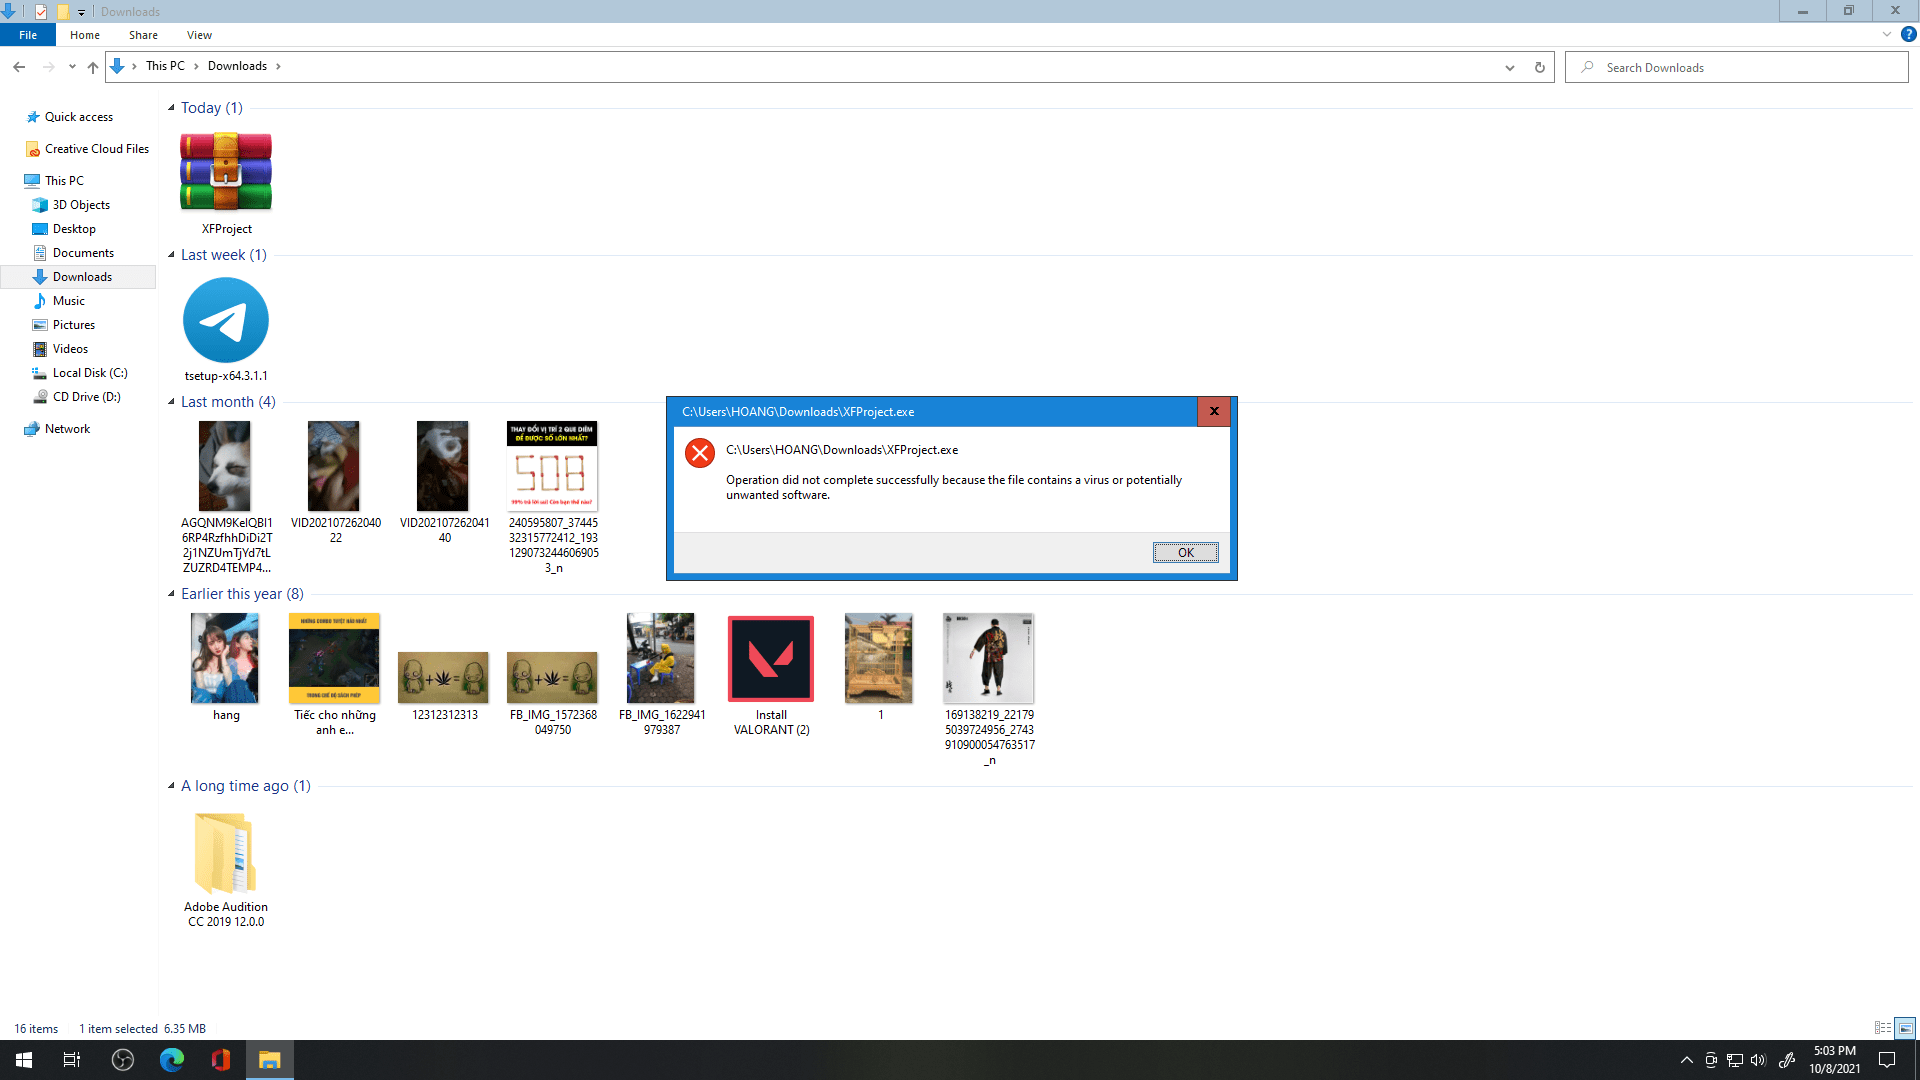The height and width of the screenshot is (1080, 1920).
Task: Select the Tiếc cho những anh image
Action: 334,658
